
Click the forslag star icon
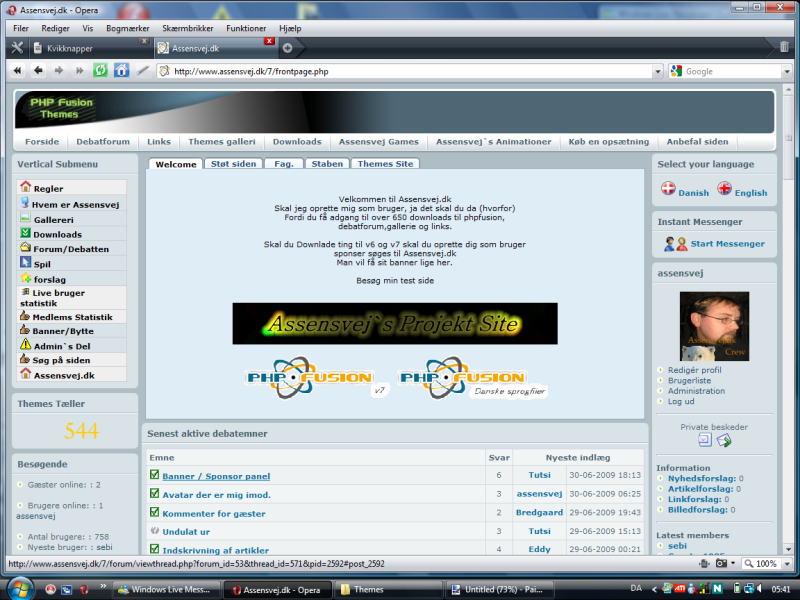coord(26,278)
